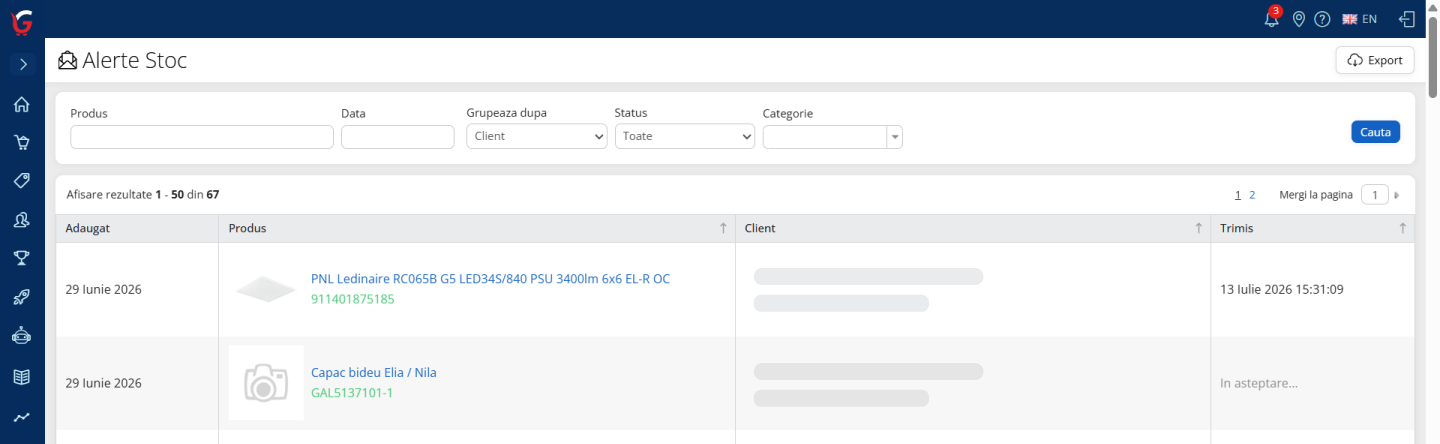Open the help question mark icon

pyautogui.click(x=1322, y=19)
